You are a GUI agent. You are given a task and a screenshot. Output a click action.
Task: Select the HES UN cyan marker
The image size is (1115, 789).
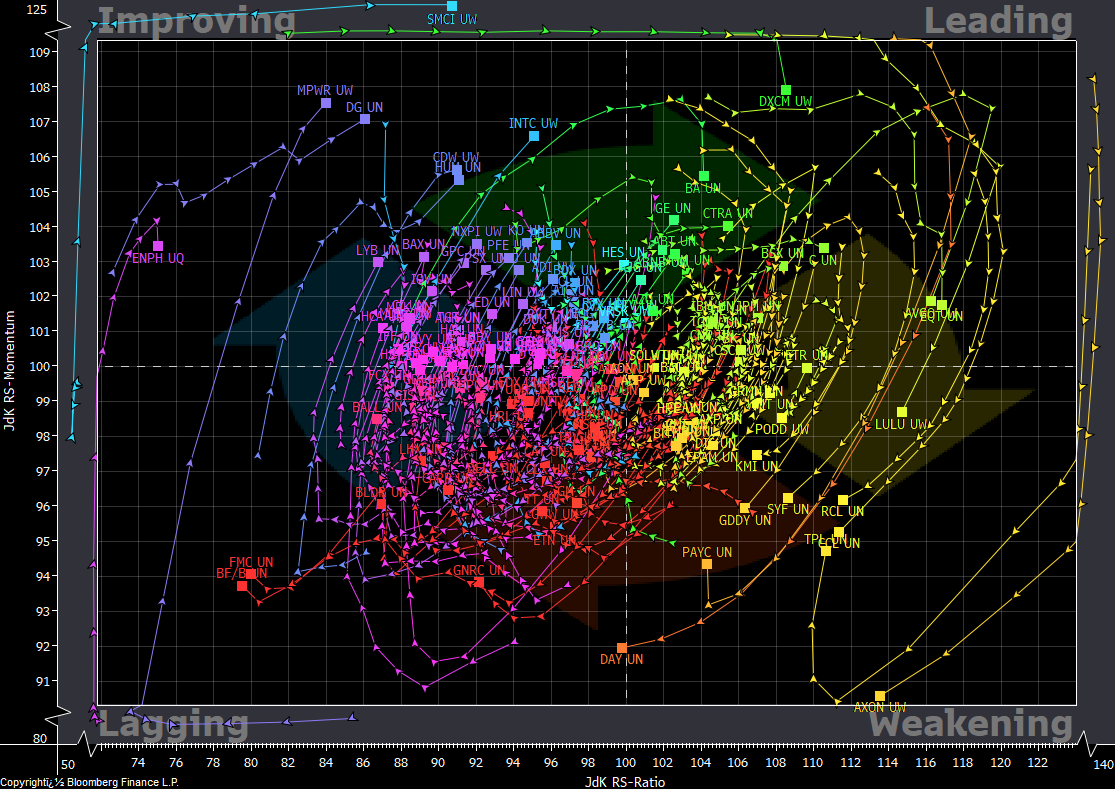pyautogui.click(x=624, y=264)
